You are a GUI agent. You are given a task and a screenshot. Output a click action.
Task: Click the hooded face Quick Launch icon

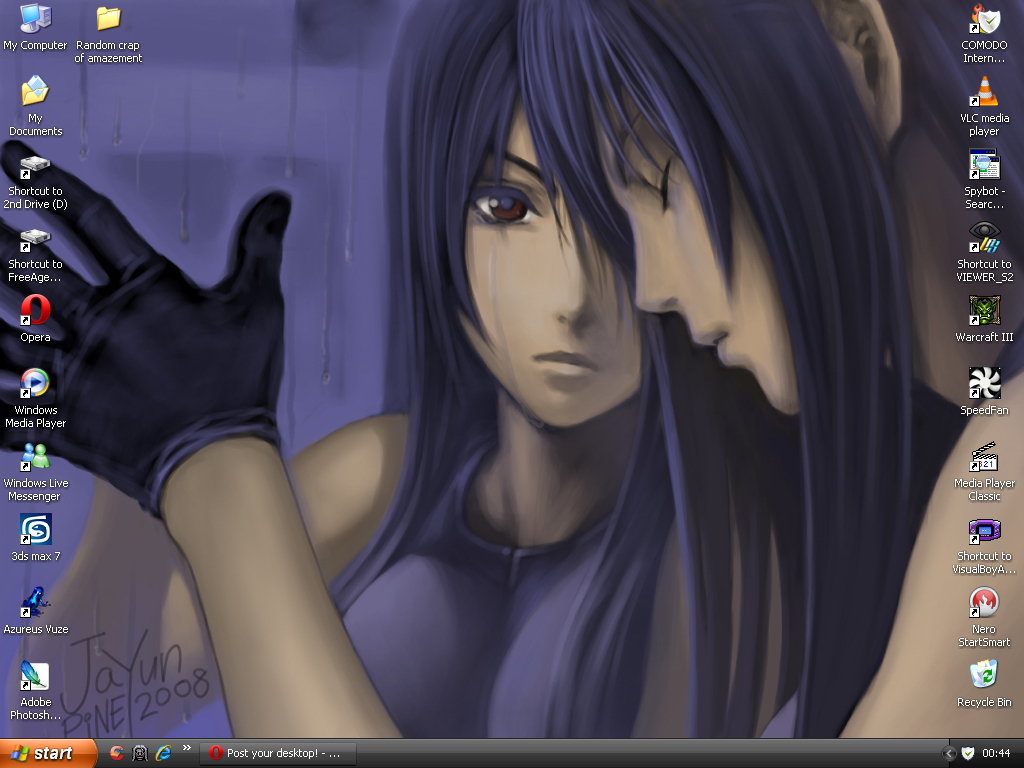[x=140, y=753]
